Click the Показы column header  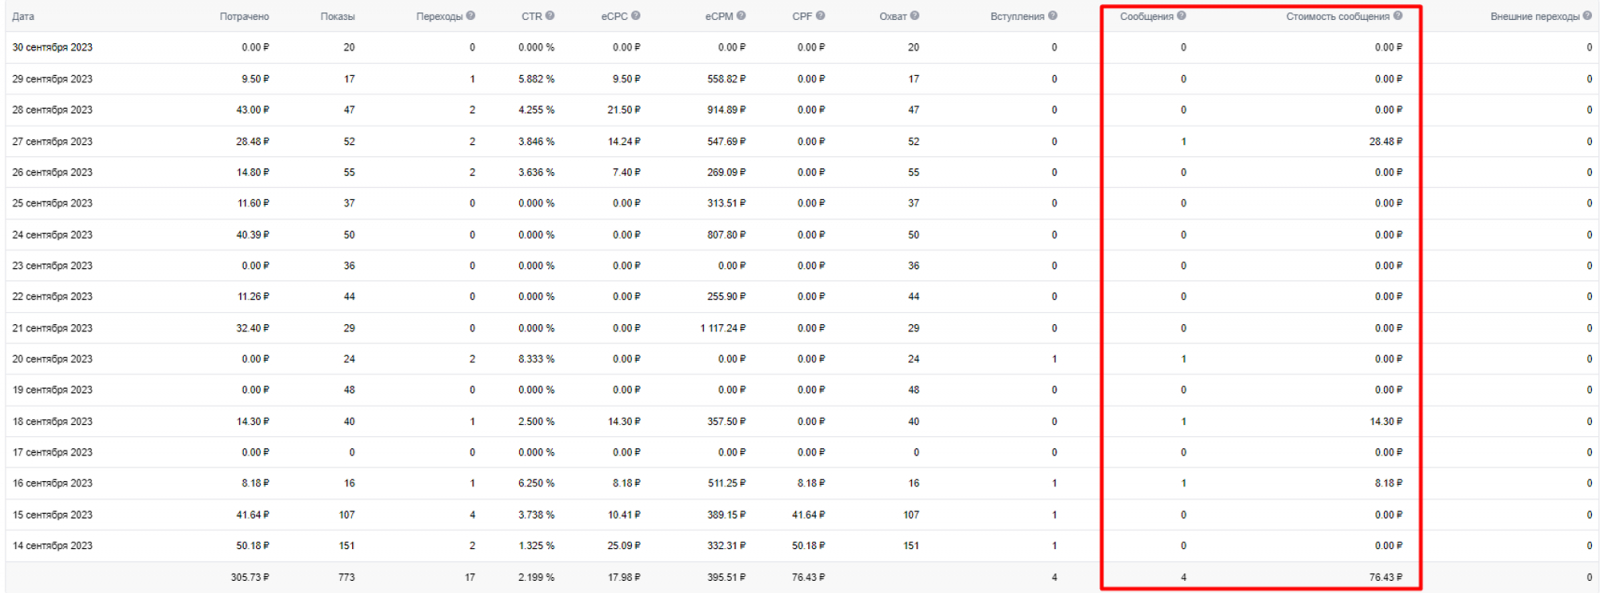click(x=337, y=17)
